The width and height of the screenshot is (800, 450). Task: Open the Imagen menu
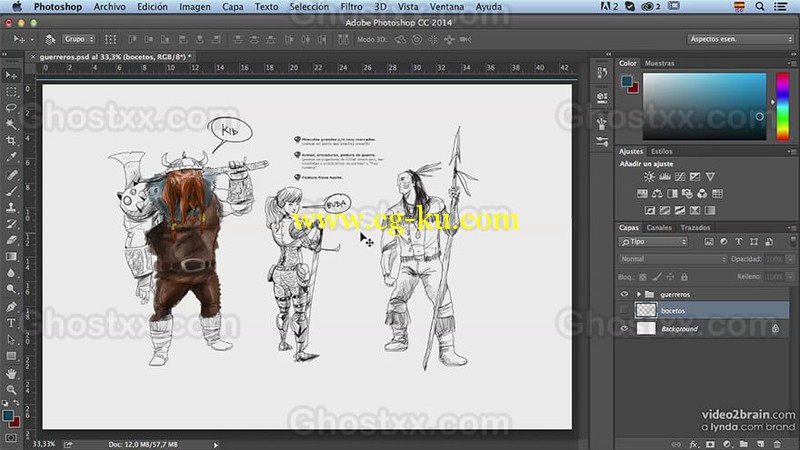coord(195,7)
